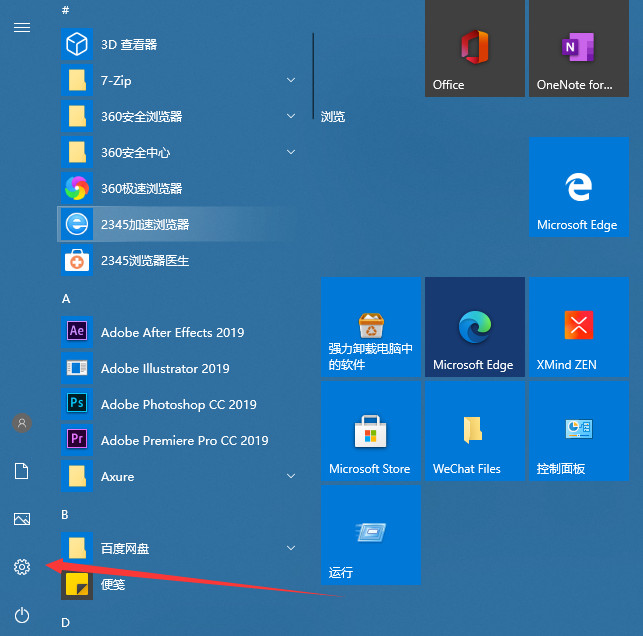Expand the 7-Zip folder chevron

point(291,80)
